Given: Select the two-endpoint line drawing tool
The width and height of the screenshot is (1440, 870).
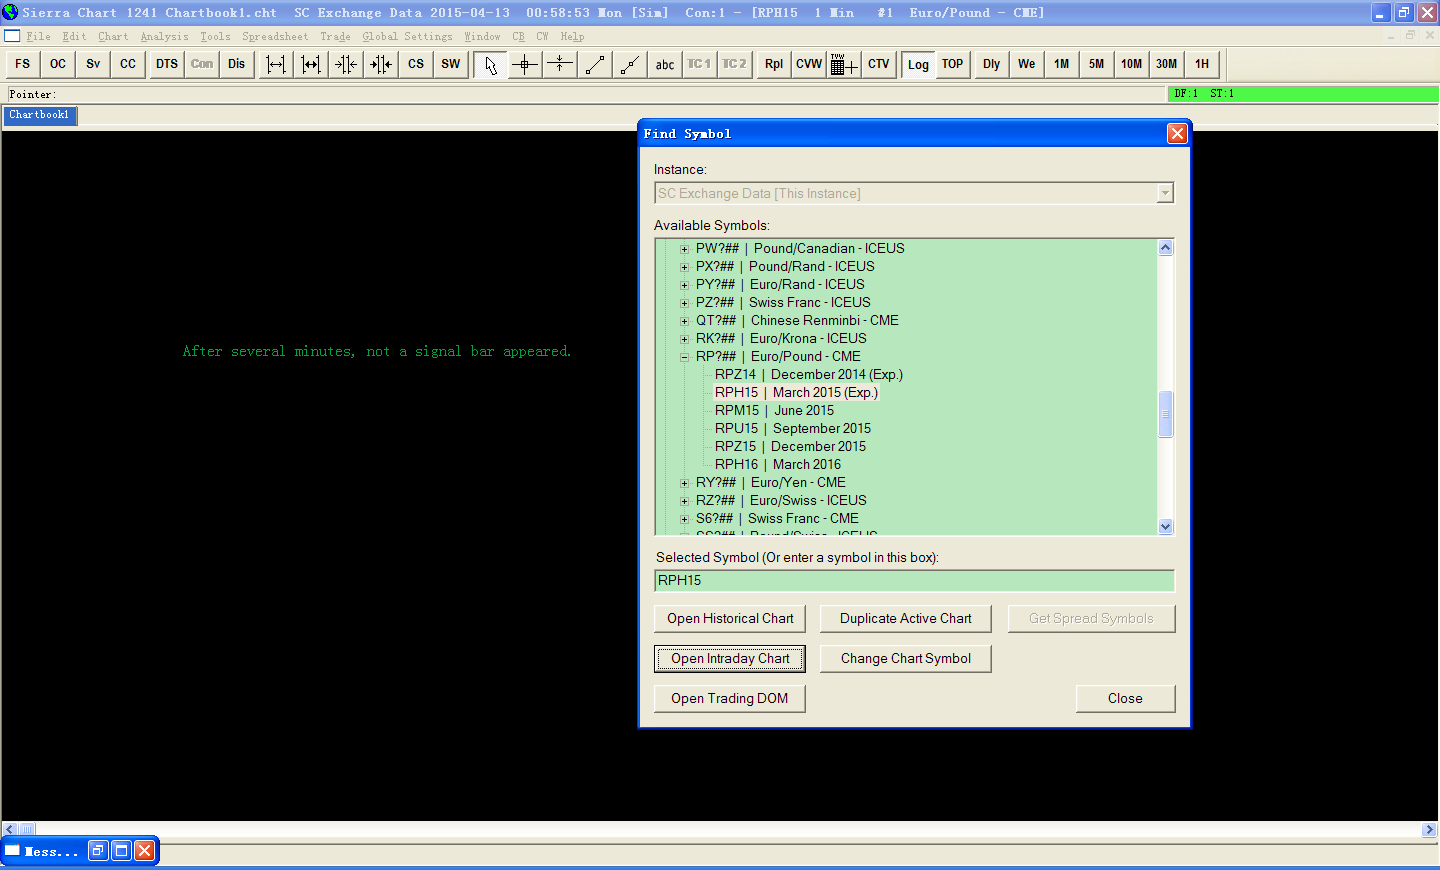Looking at the screenshot, I should [x=595, y=64].
